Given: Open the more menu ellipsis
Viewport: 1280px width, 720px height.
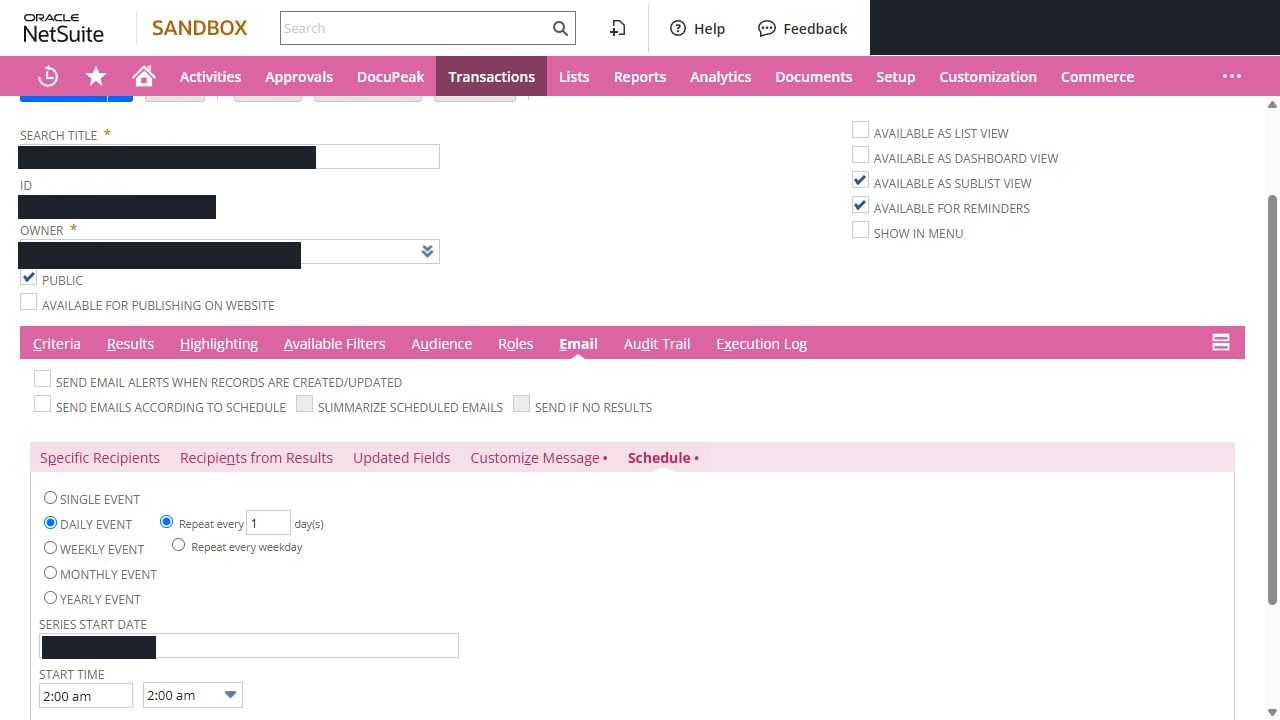Looking at the screenshot, I should [1232, 76].
